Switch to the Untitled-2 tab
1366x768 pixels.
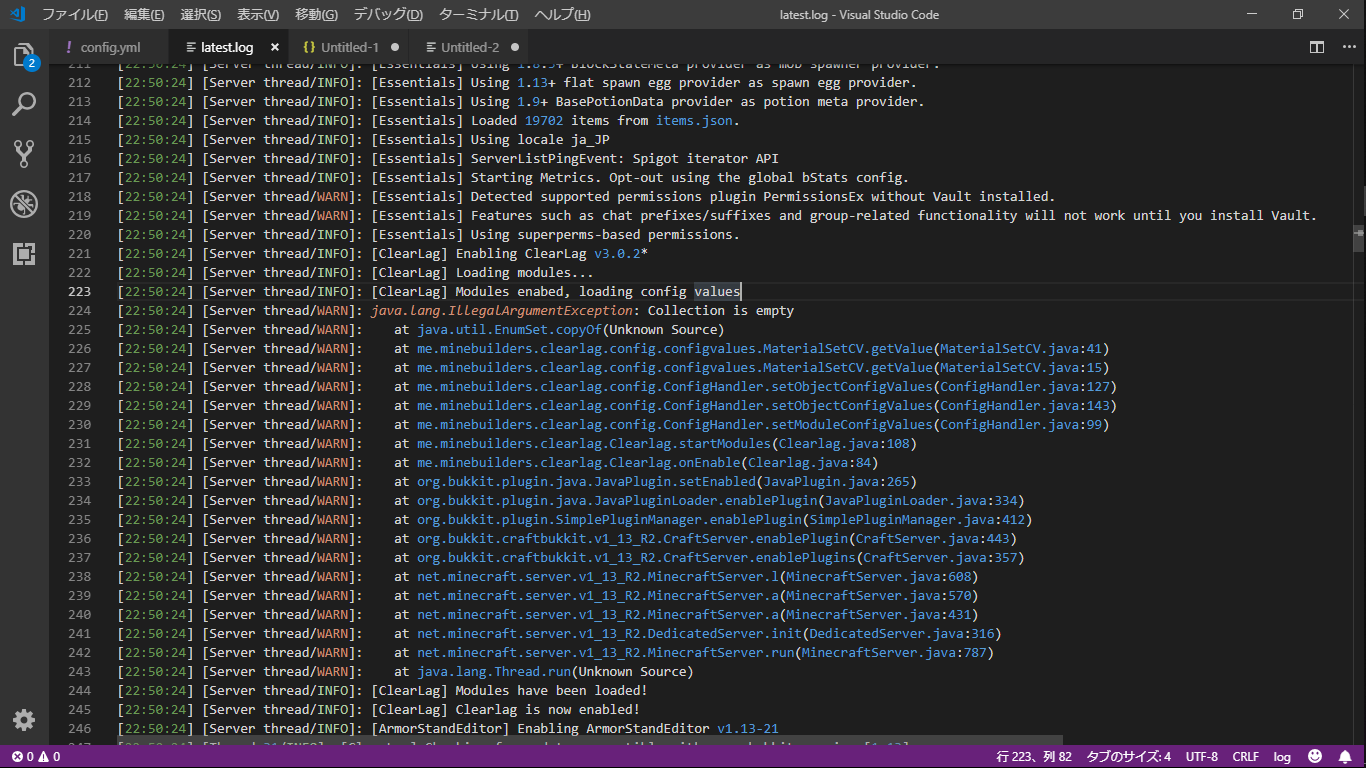click(x=470, y=47)
